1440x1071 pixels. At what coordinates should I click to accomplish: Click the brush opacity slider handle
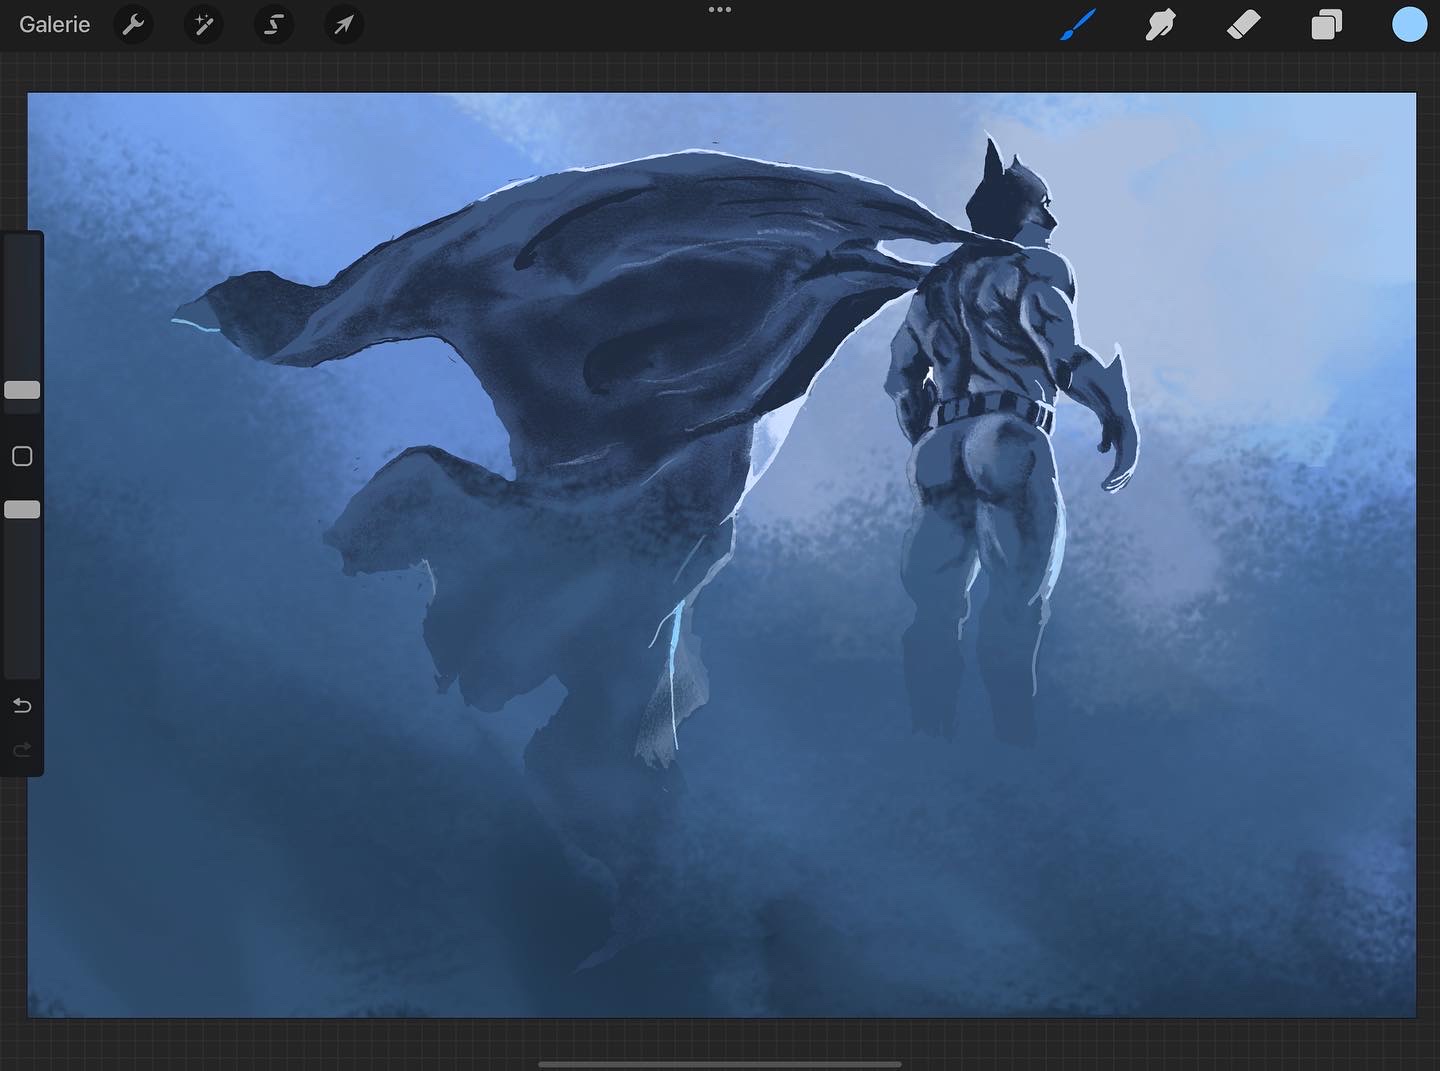click(x=22, y=510)
